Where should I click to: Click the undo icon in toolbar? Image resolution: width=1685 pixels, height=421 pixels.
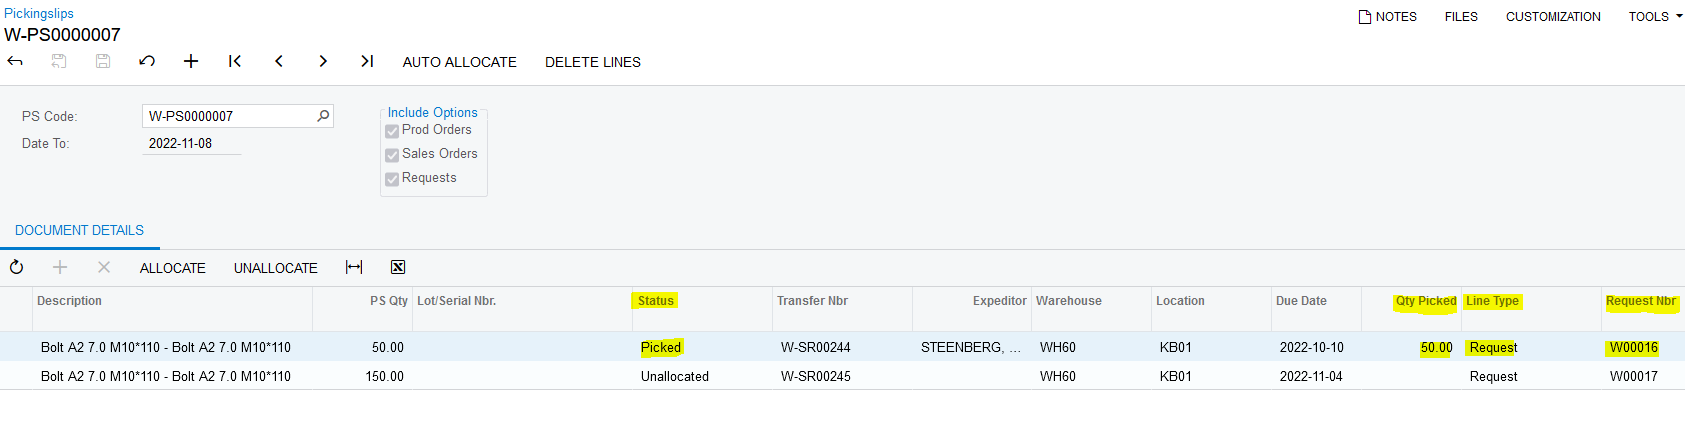(147, 62)
